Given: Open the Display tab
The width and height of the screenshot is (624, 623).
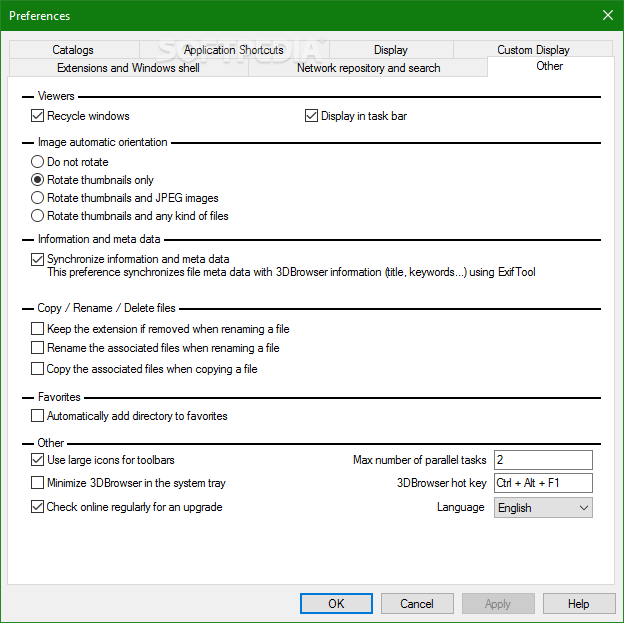Looking at the screenshot, I should [391, 50].
